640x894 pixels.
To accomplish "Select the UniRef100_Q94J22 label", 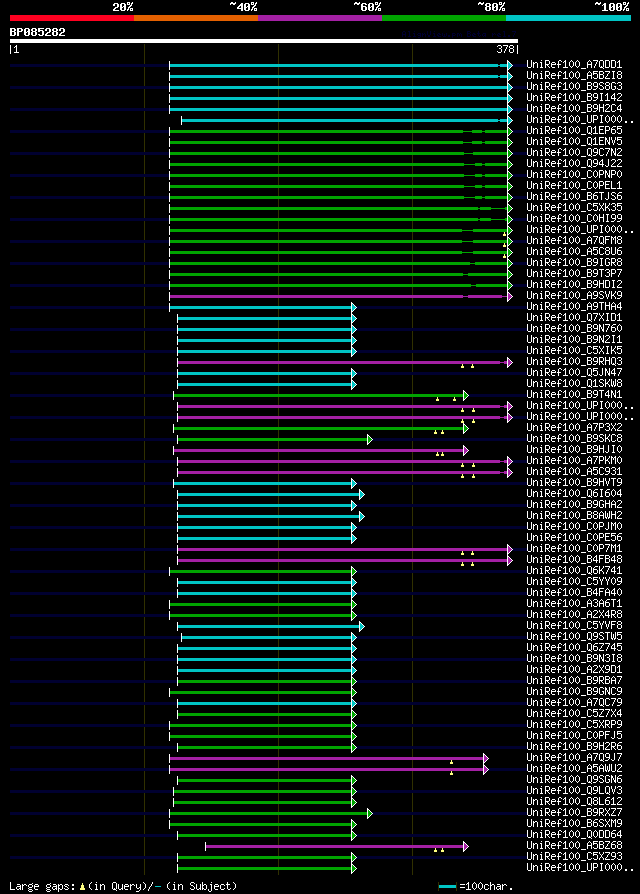I will pos(574,164).
